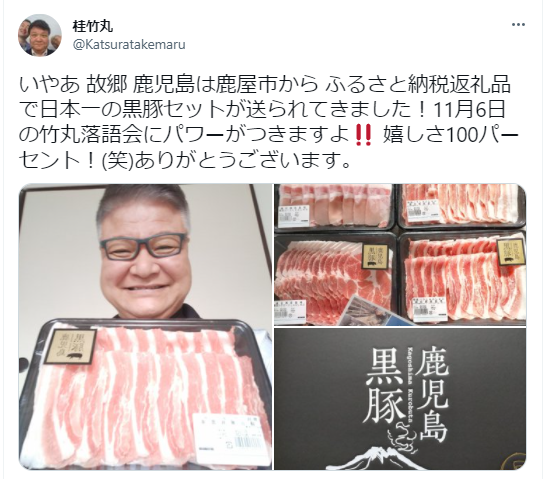Click the gold 黒豚 label in the selfie

point(70,346)
